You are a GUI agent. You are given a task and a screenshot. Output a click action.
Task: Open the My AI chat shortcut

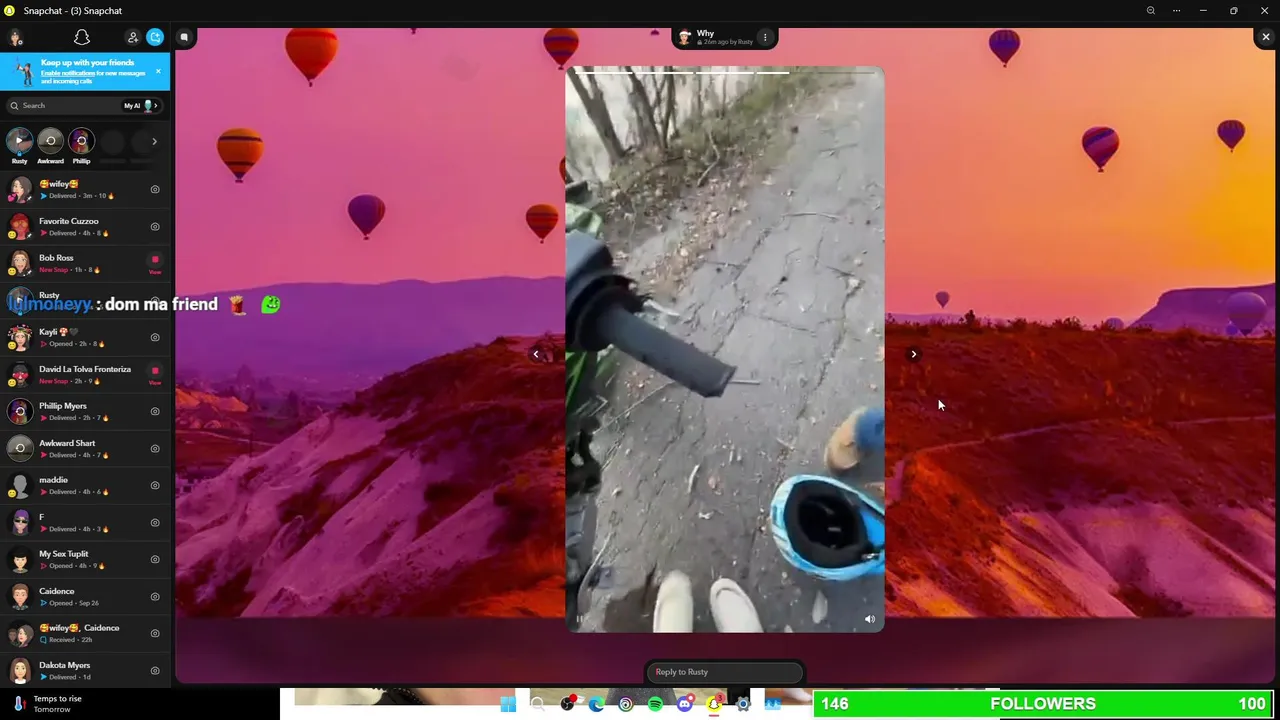[x=141, y=105]
